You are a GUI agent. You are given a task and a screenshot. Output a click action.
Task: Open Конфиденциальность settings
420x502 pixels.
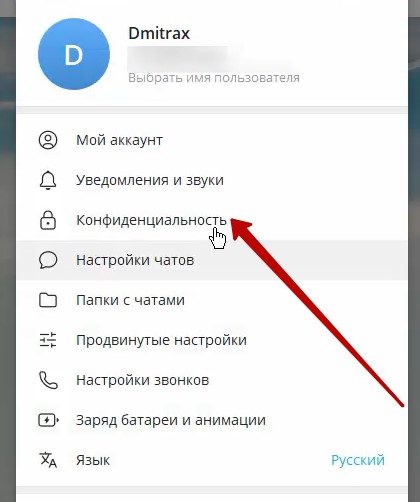212,220
